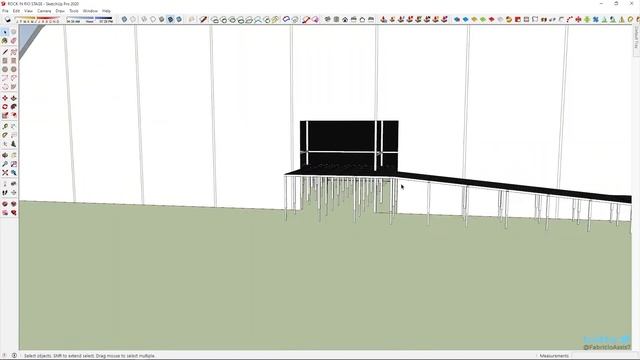This screenshot has height=360, width=640.
Task: Select the Protractor tool
Action: (5, 135)
